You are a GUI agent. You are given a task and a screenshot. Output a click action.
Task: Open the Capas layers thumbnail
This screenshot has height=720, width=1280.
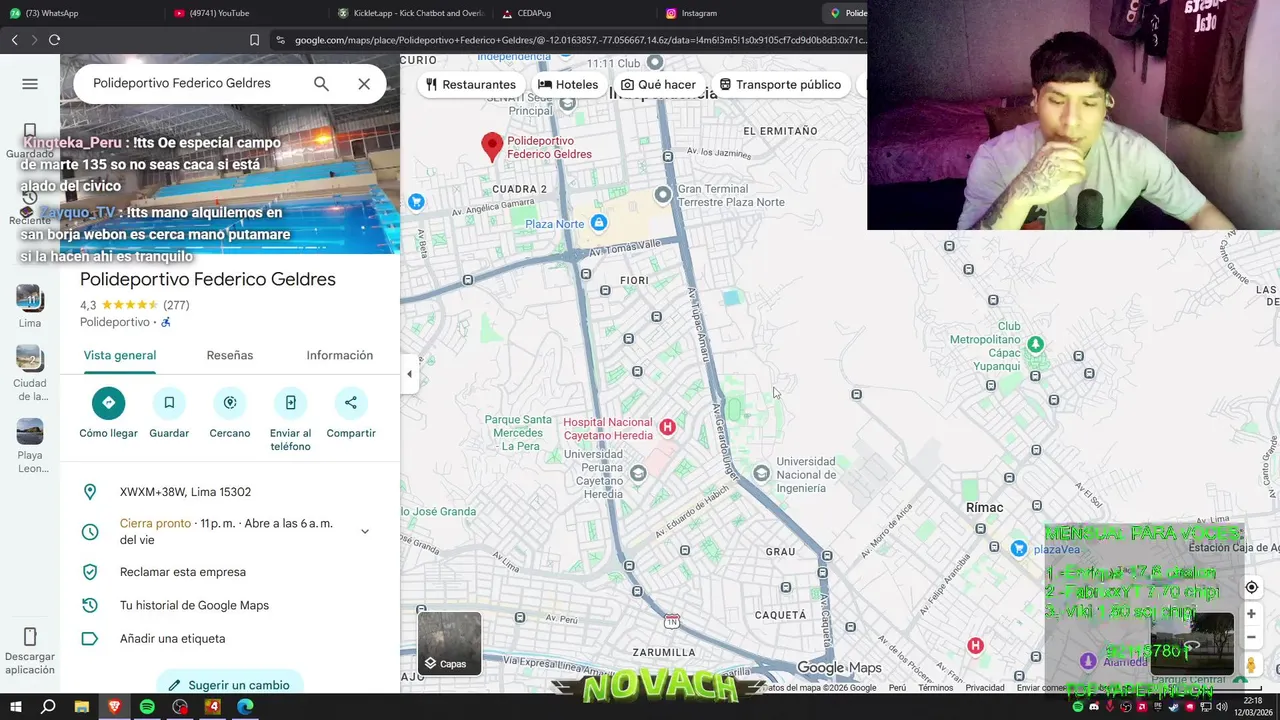coord(449,644)
